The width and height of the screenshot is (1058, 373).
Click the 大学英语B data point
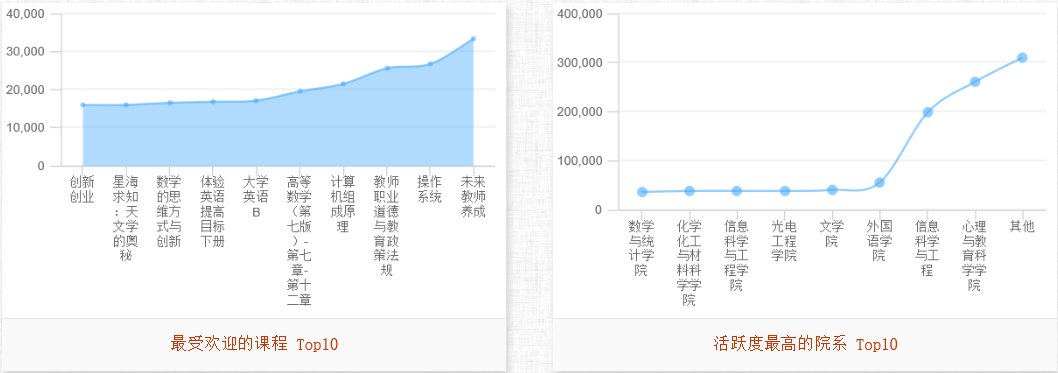point(256,101)
